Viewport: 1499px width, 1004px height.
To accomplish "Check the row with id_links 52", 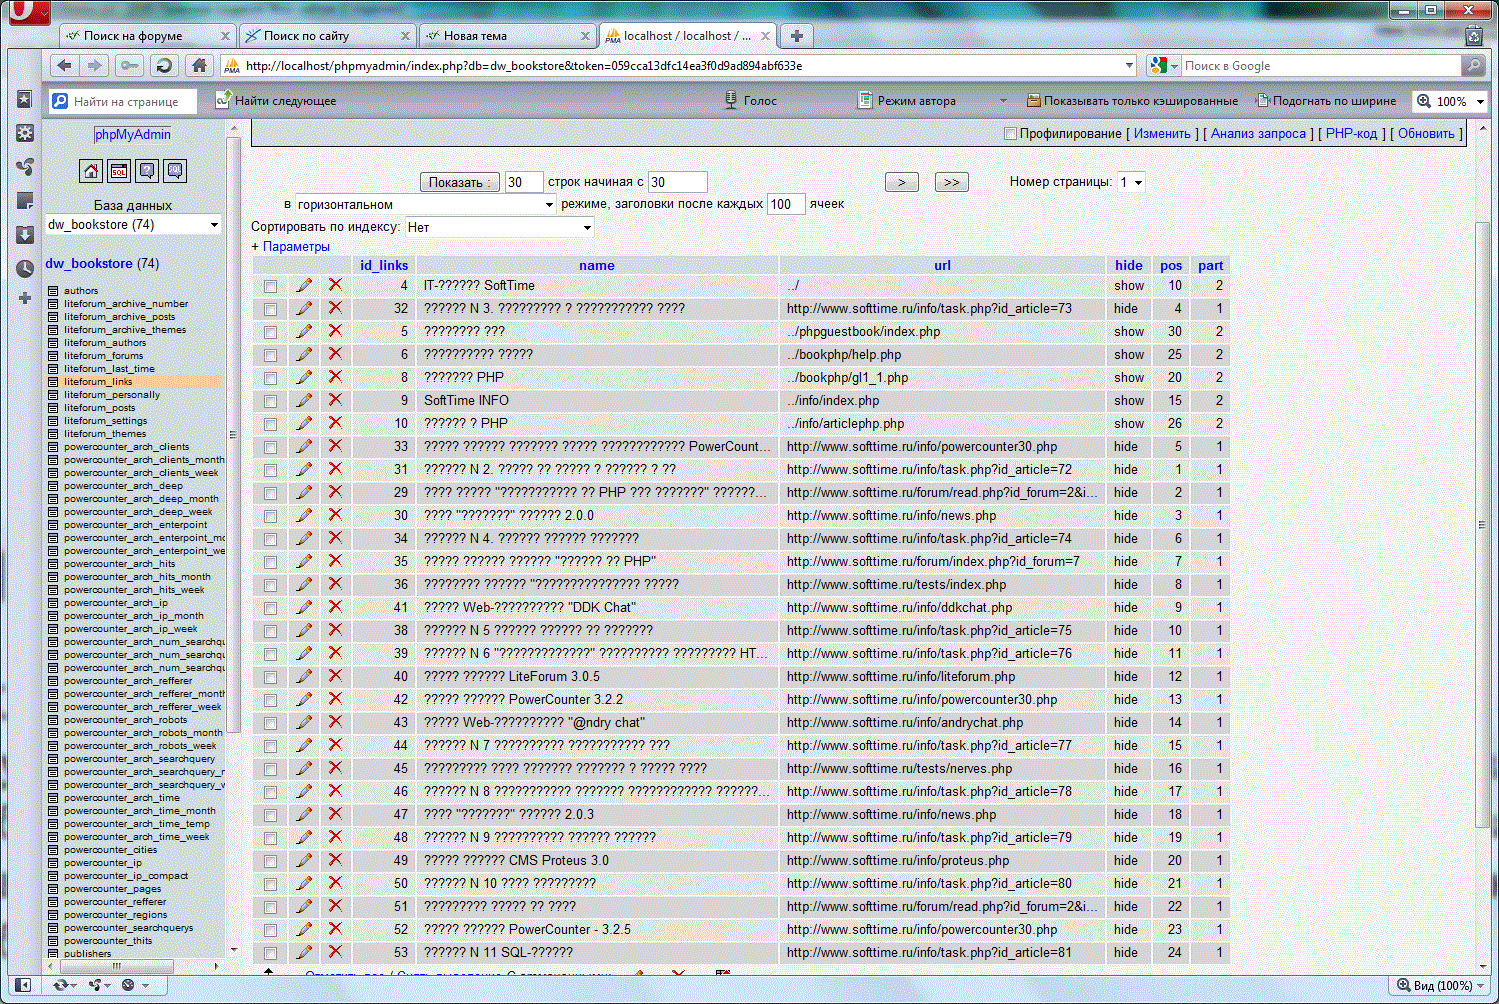I will 270,930.
